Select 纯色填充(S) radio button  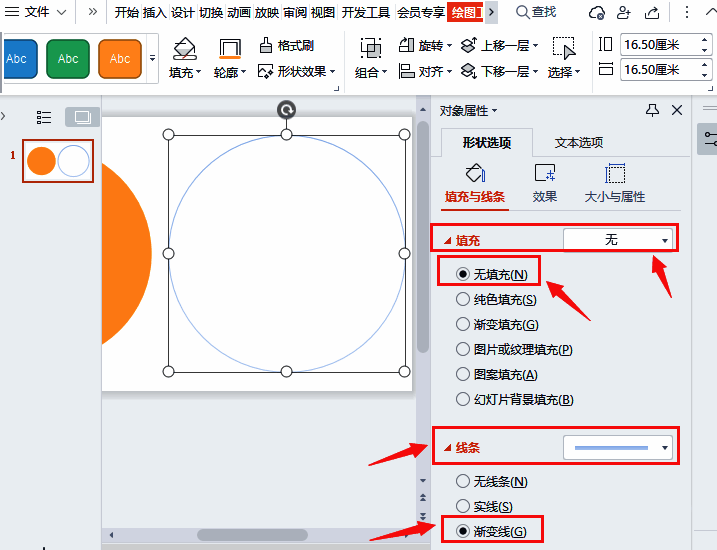tap(463, 299)
